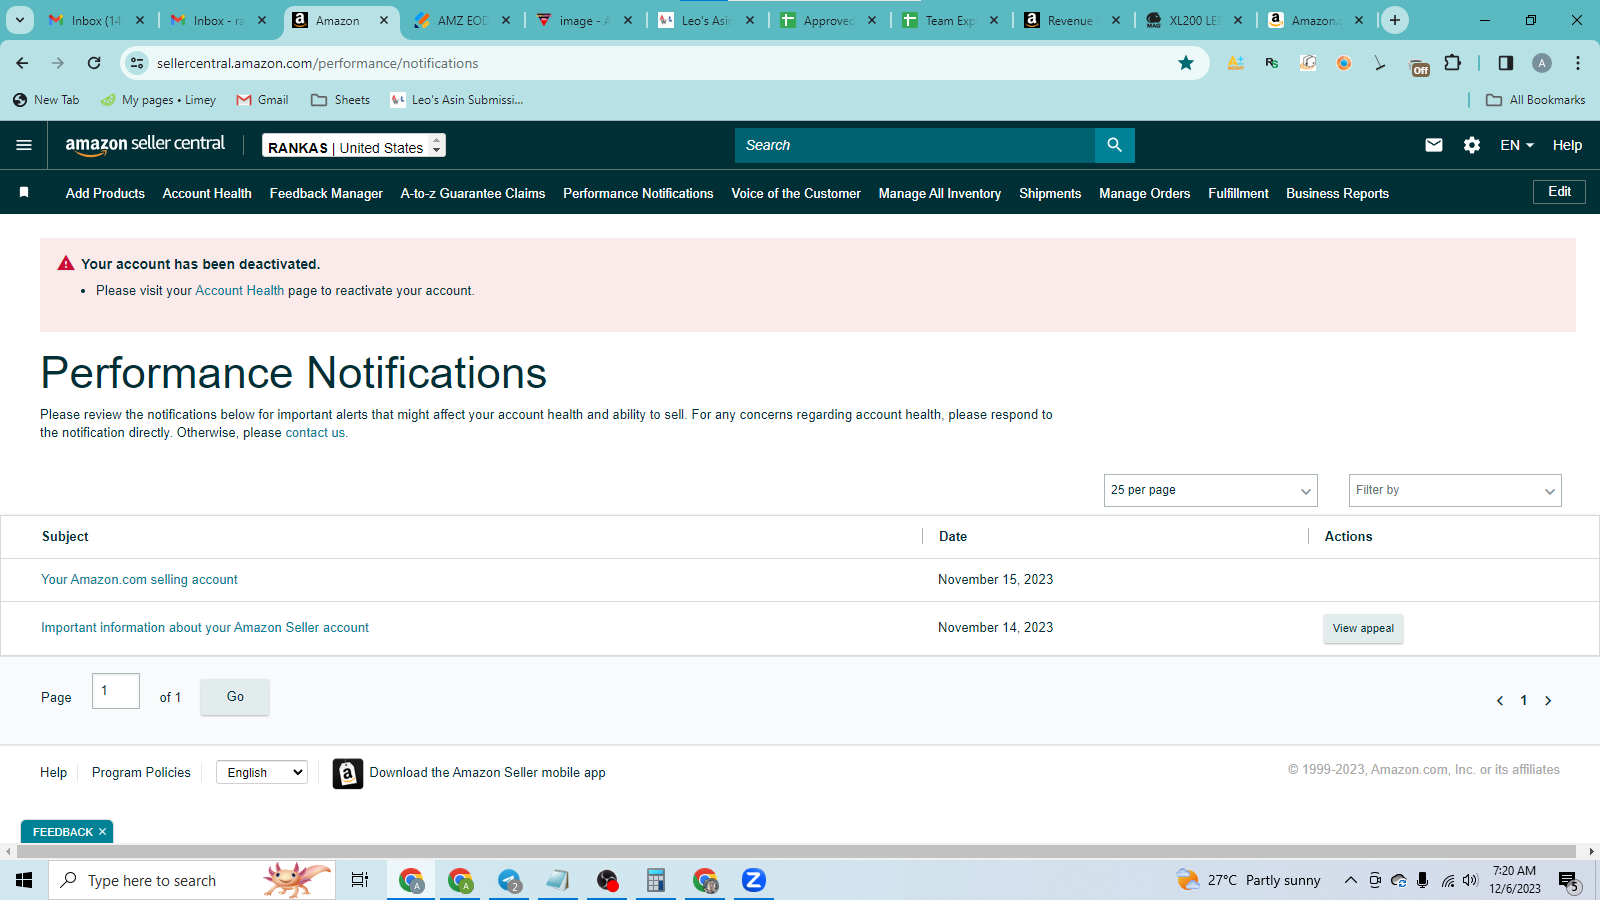This screenshot has height=900, width=1600.
Task: Expand the EN language dropdown
Action: 1516,145
